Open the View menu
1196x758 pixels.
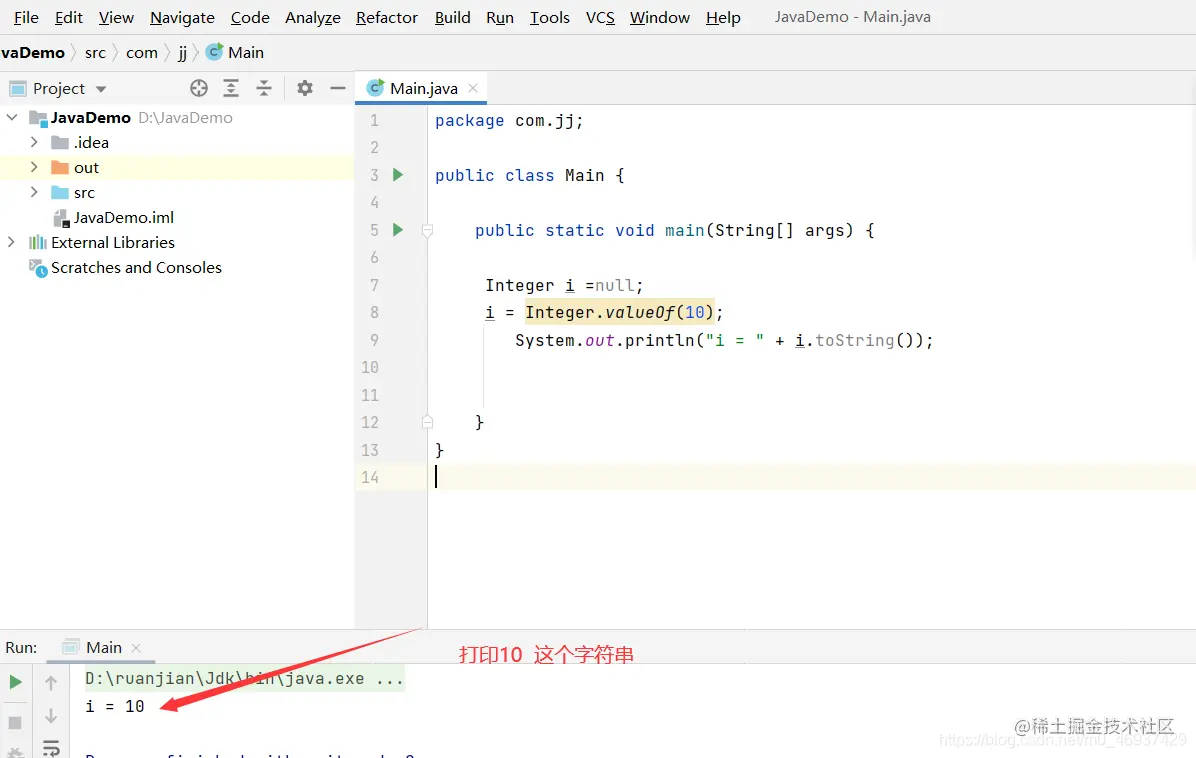pos(116,18)
